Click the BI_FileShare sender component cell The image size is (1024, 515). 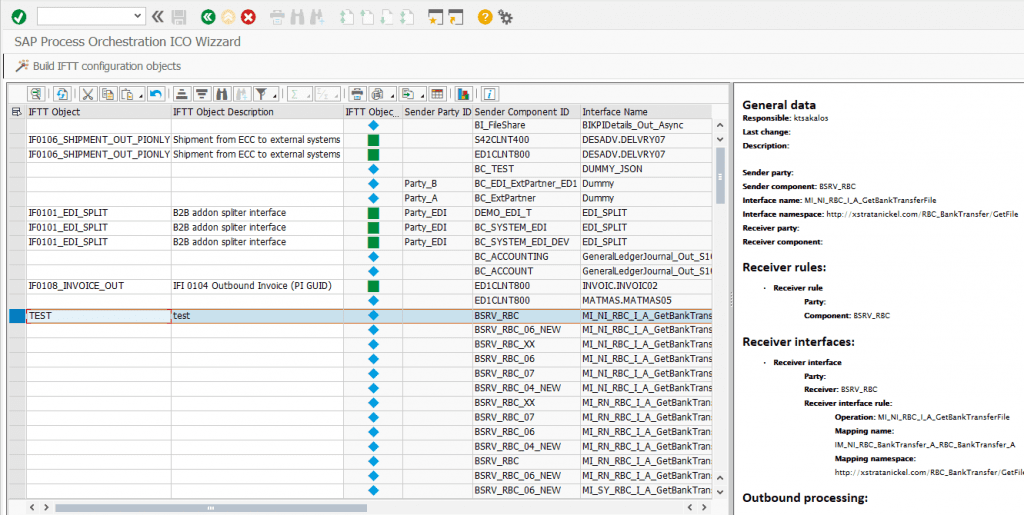pos(526,125)
